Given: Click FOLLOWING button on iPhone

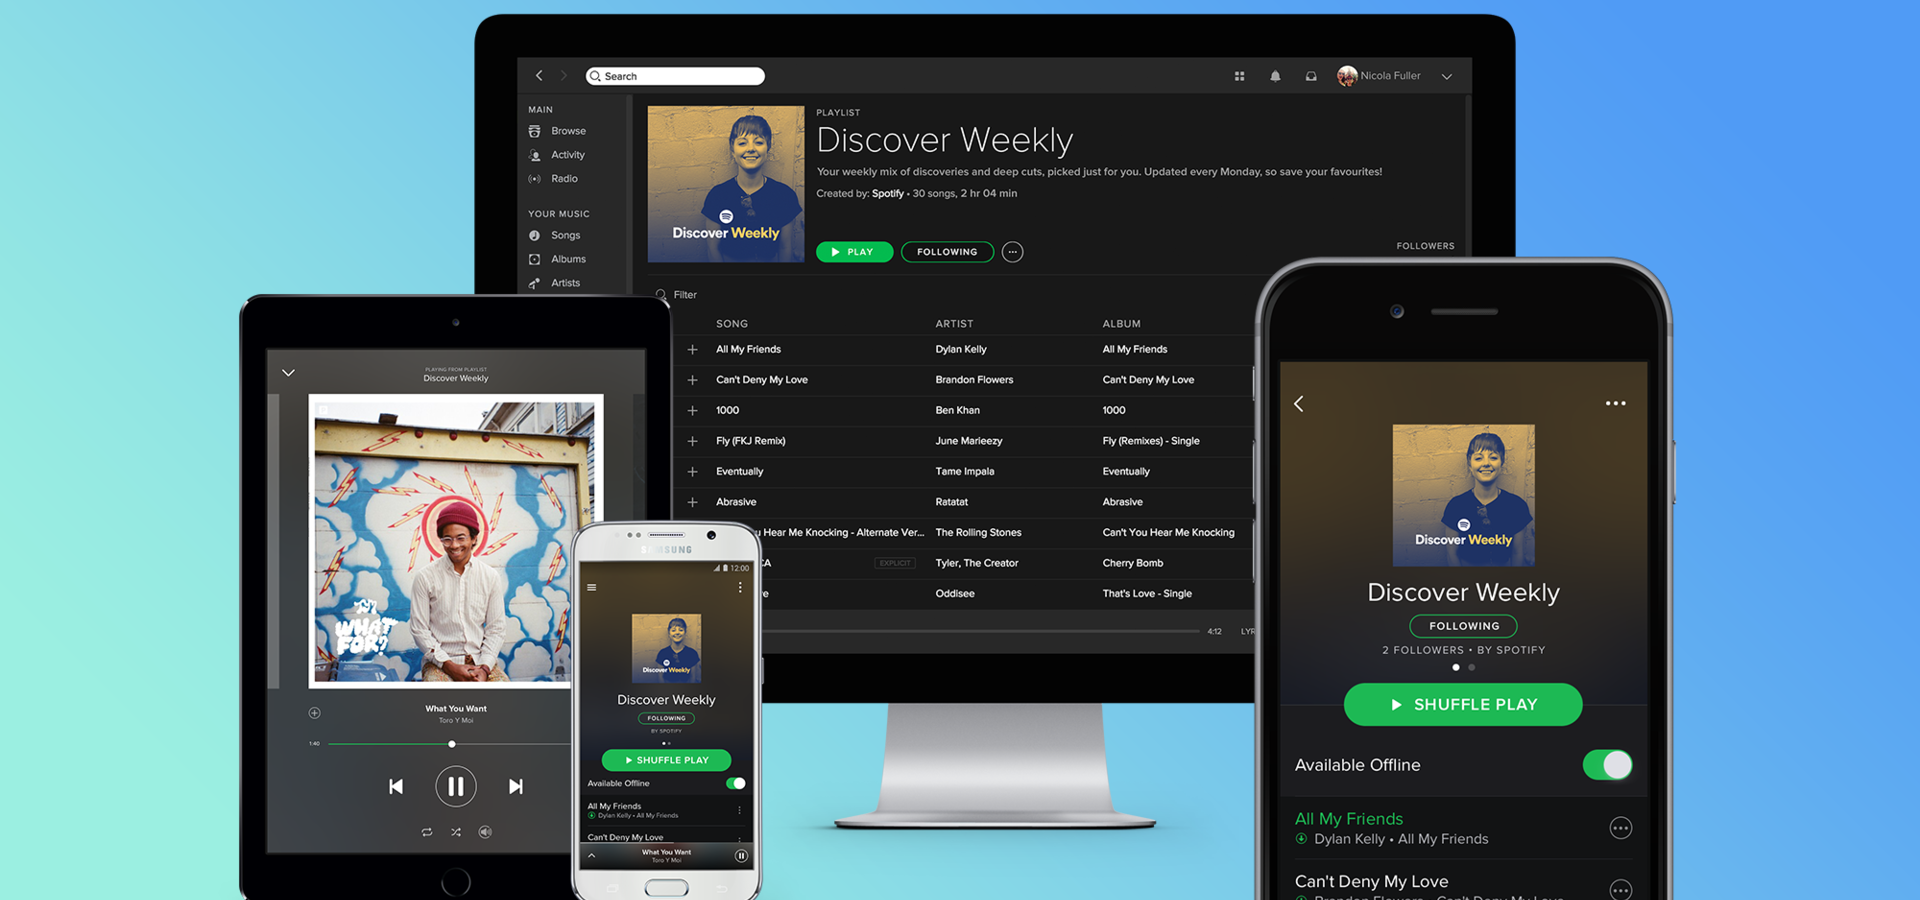Looking at the screenshot, I should 1464,626.
